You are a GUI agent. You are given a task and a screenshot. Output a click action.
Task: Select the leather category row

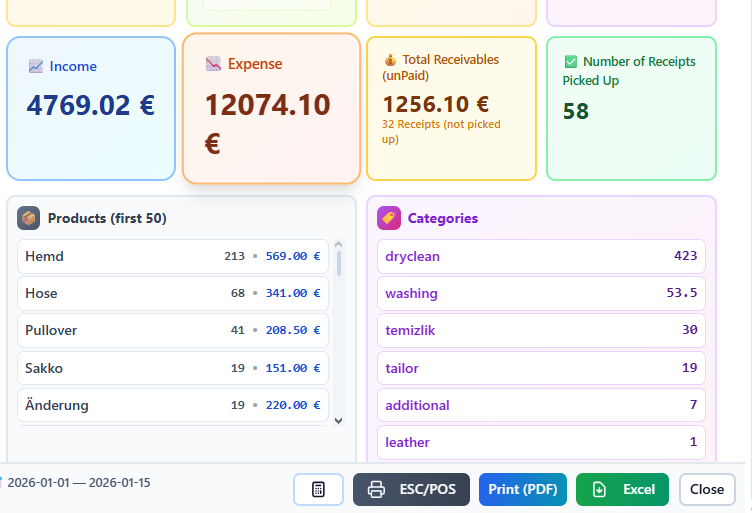(x=541, y=442)
